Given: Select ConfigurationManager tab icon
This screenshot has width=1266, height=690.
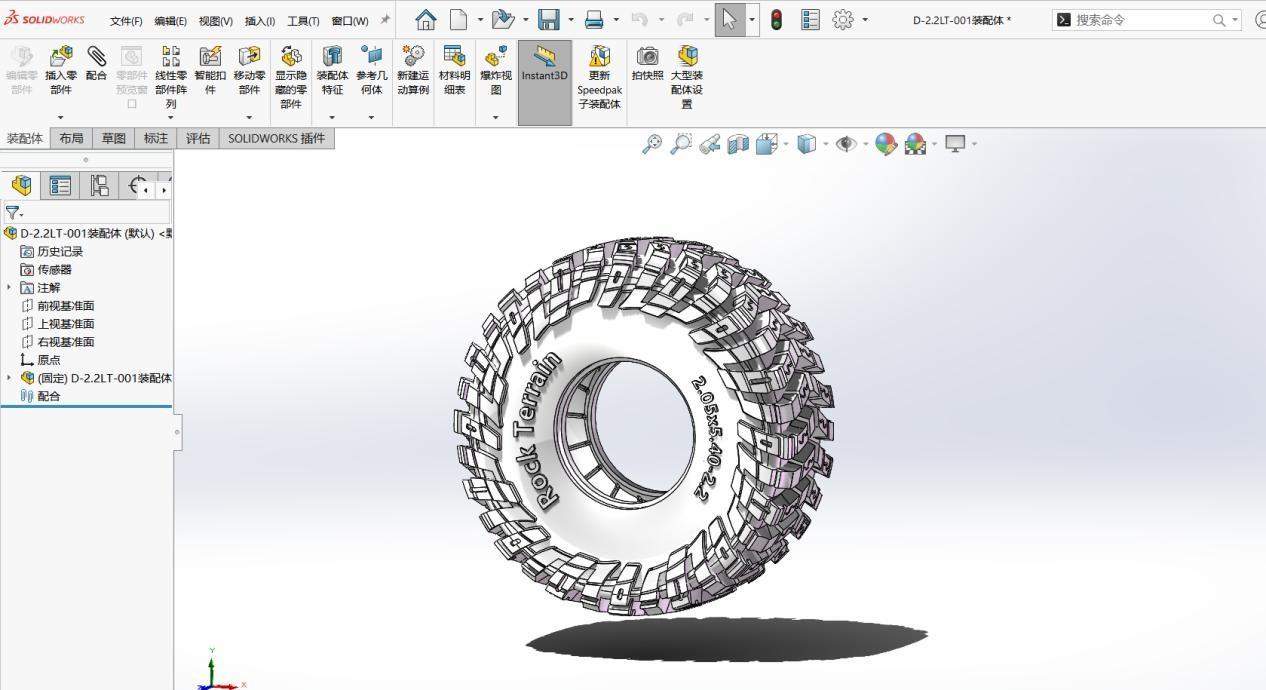Looking at the screenshot, I should 99,186.
